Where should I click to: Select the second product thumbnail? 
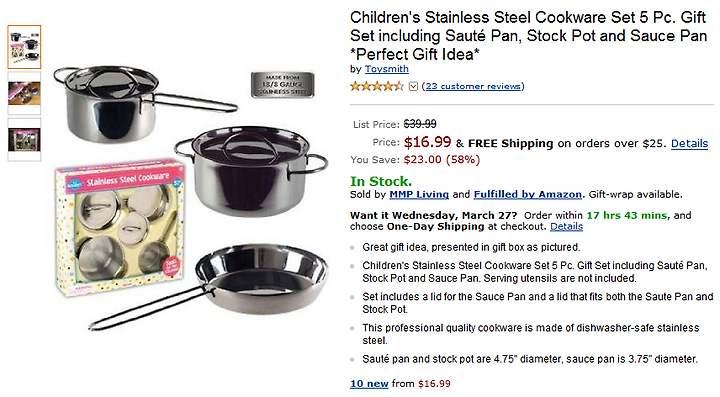tap(24, 93)
